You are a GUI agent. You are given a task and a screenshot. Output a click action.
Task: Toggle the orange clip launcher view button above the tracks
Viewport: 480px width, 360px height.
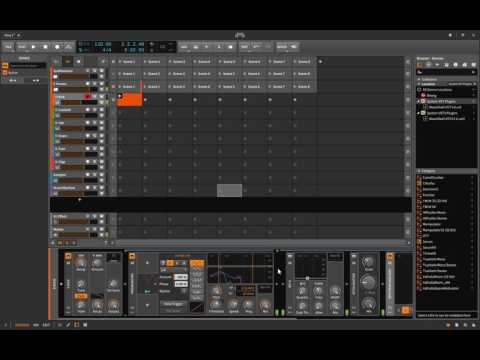pyautogui.click(x=68, y=62)
